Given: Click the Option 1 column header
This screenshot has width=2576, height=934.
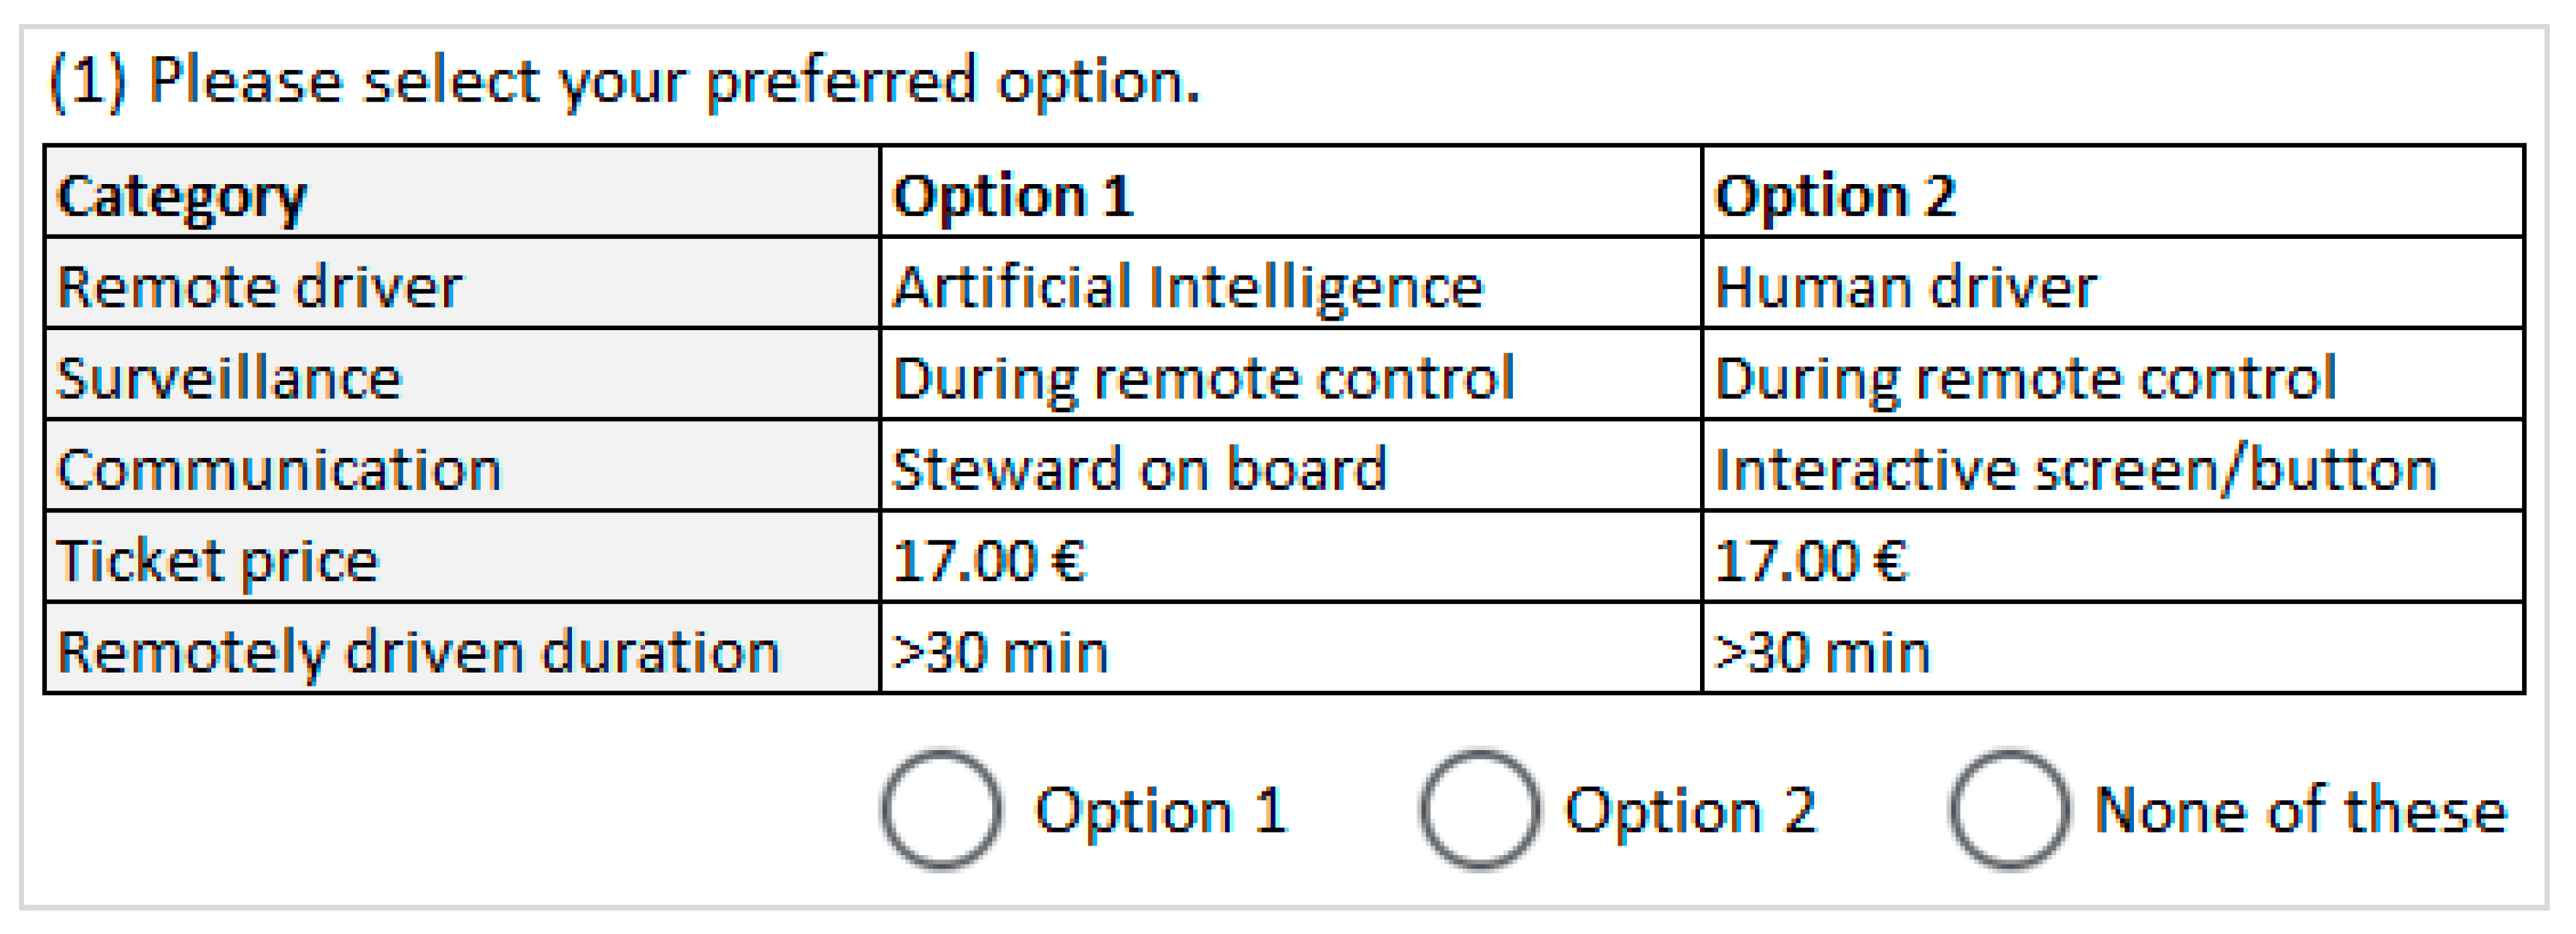Looking at the screenshot, I should pyautogui.click(x=1013, y=195).
